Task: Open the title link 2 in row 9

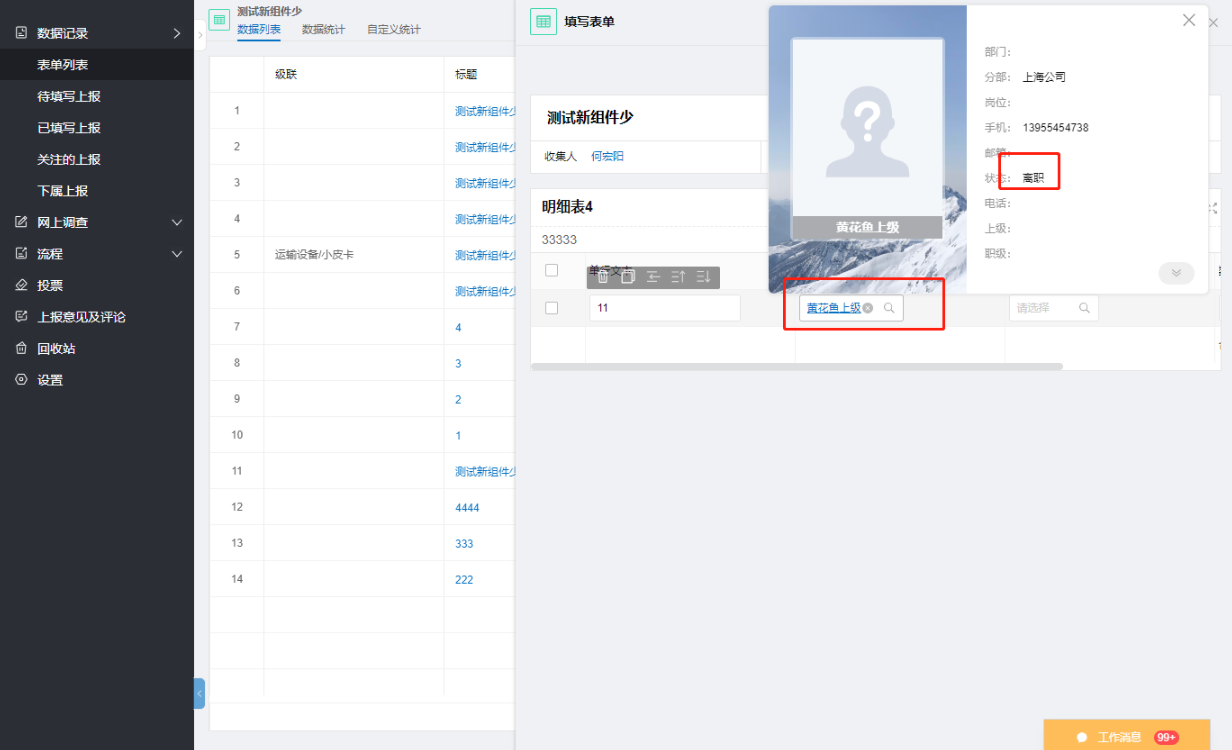Action: pyautogui.click(x=458, y=400)
